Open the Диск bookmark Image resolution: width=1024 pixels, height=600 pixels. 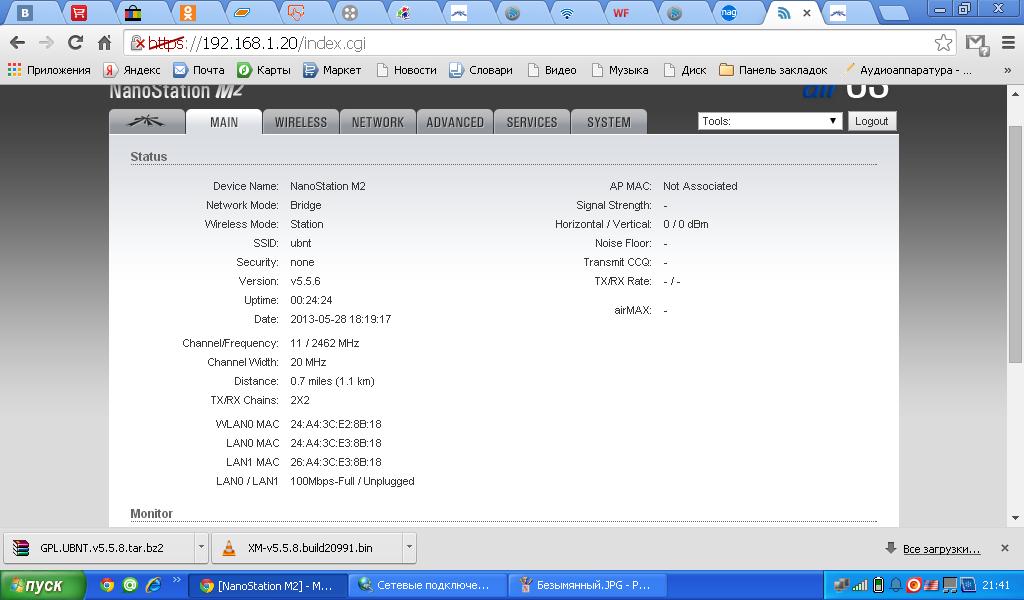684,70
